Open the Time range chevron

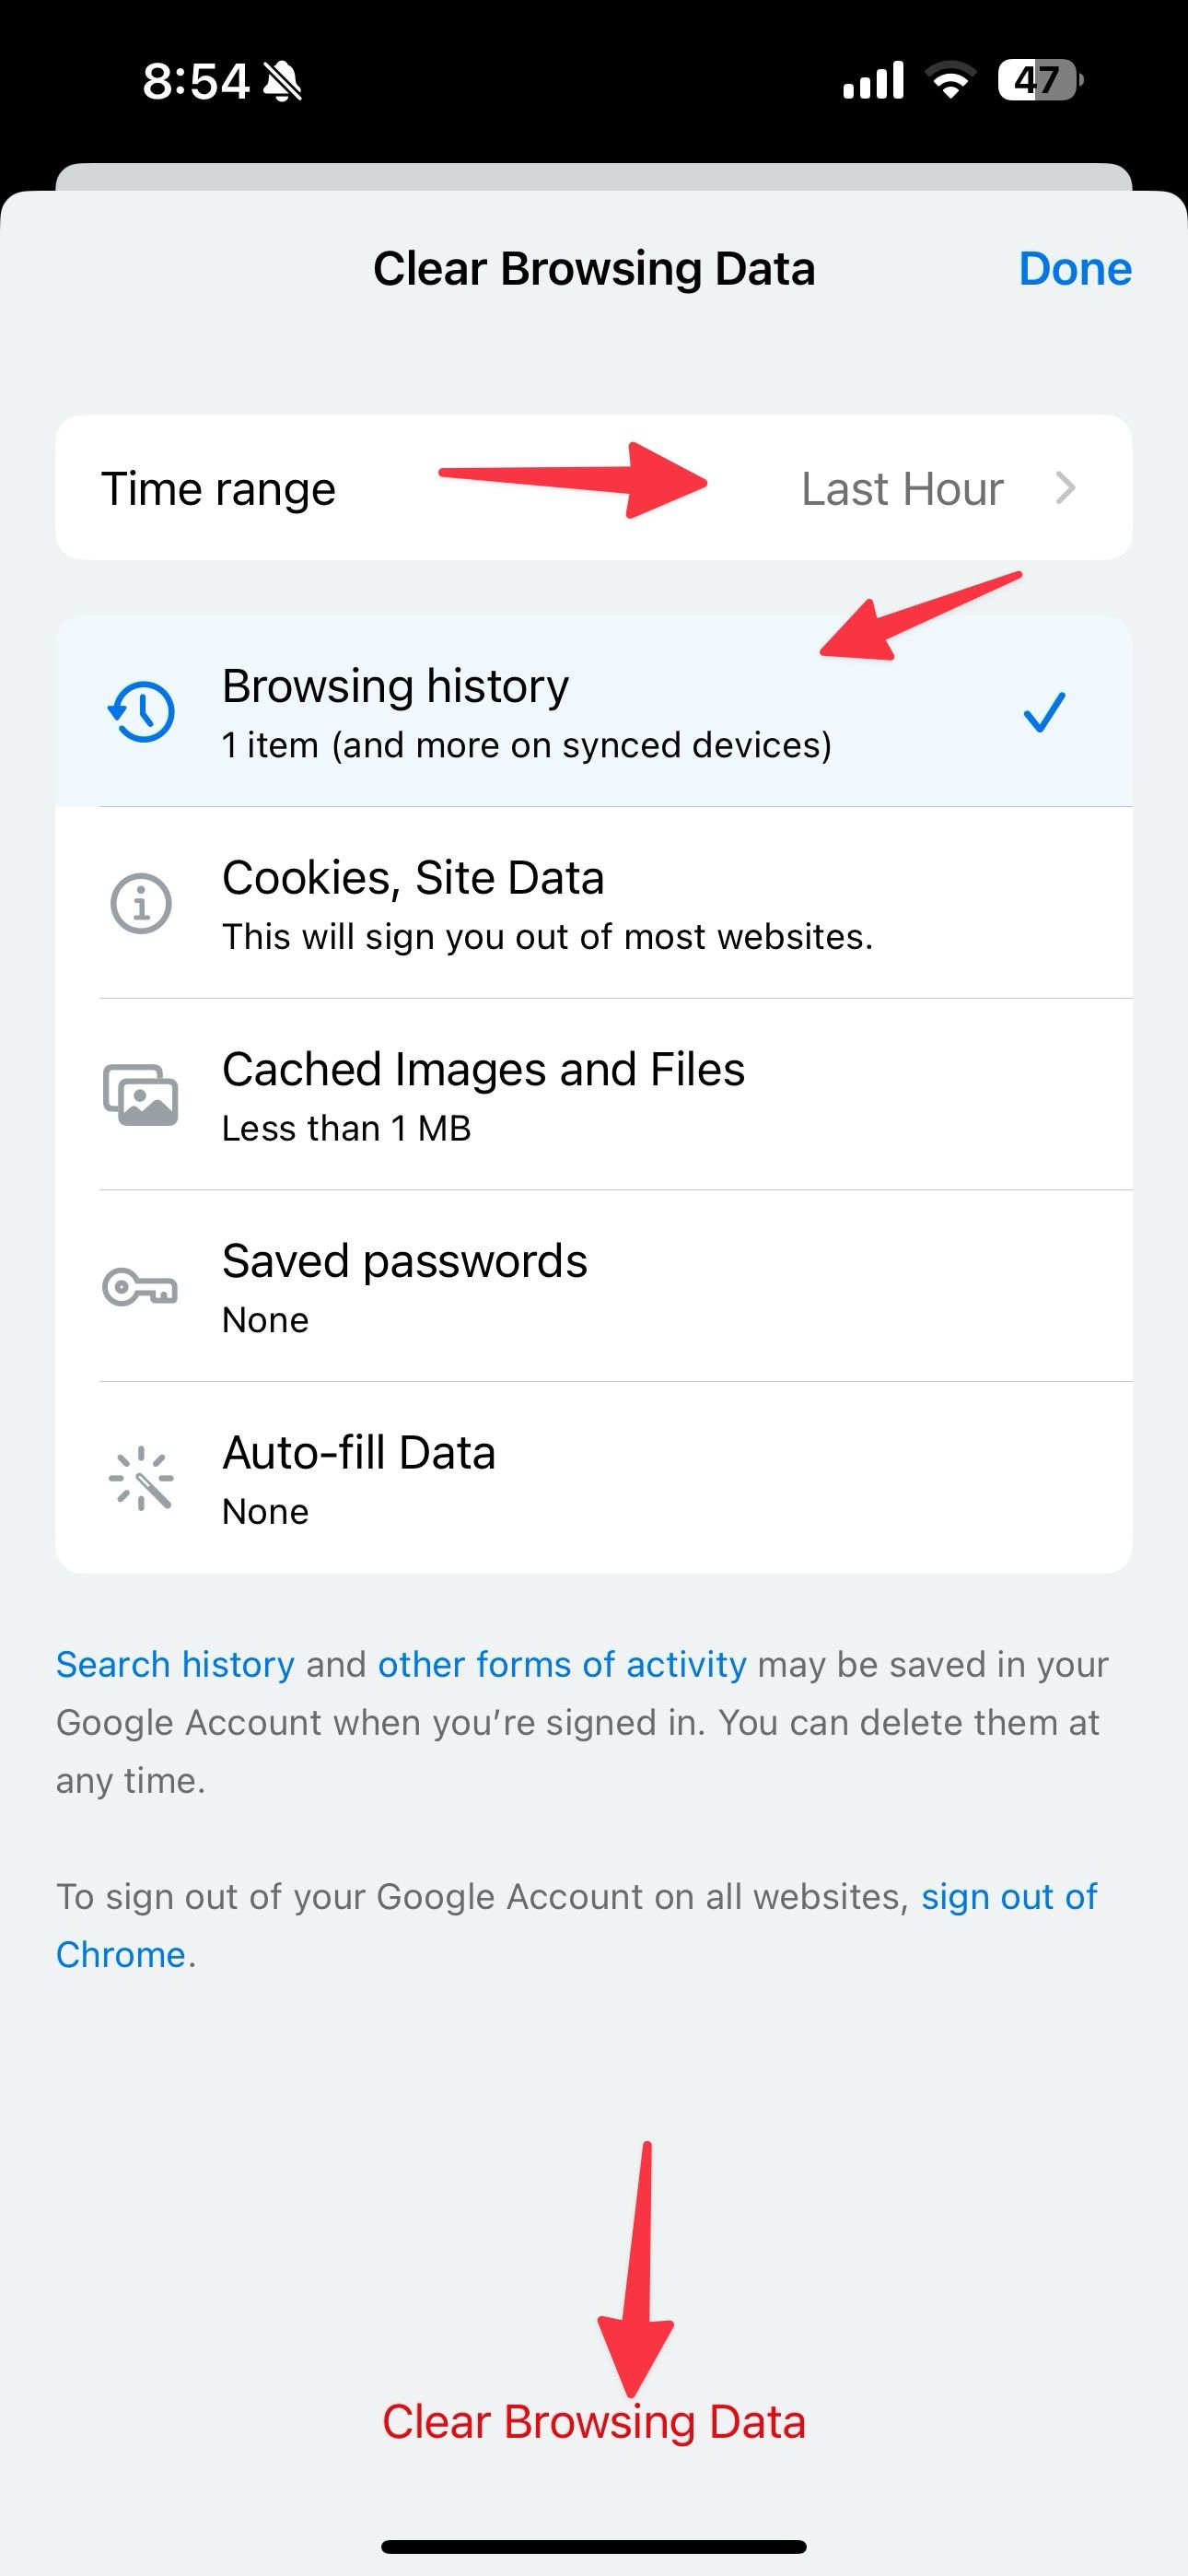(x=1066, y=488)
